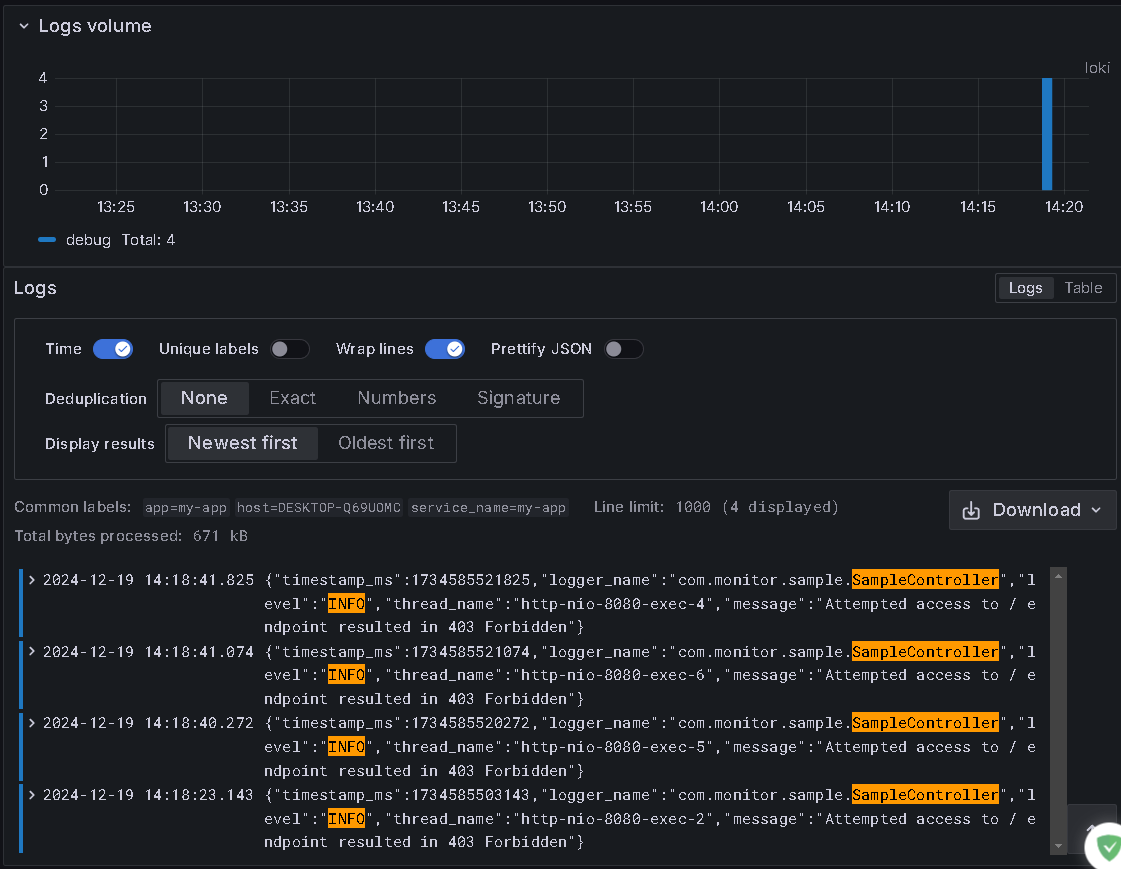Disable the Wrap lines toggle
Screen dimensions: 1121x869
pyautogui.click(x=445, y=349)
